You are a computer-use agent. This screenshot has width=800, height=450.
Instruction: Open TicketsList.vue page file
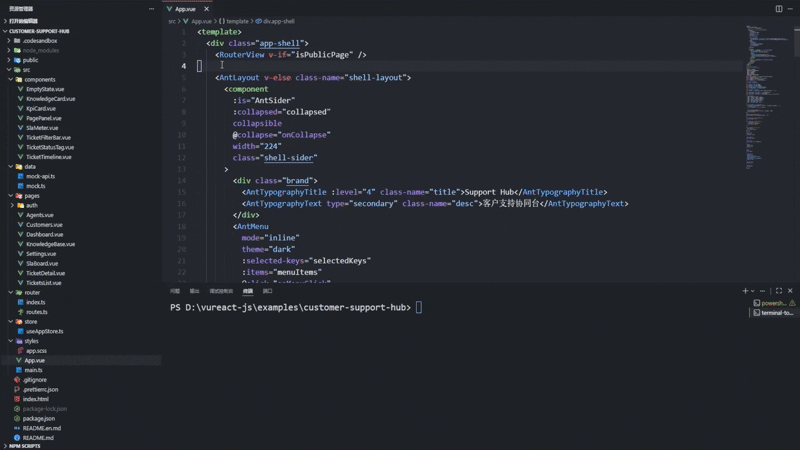point(43,283)
